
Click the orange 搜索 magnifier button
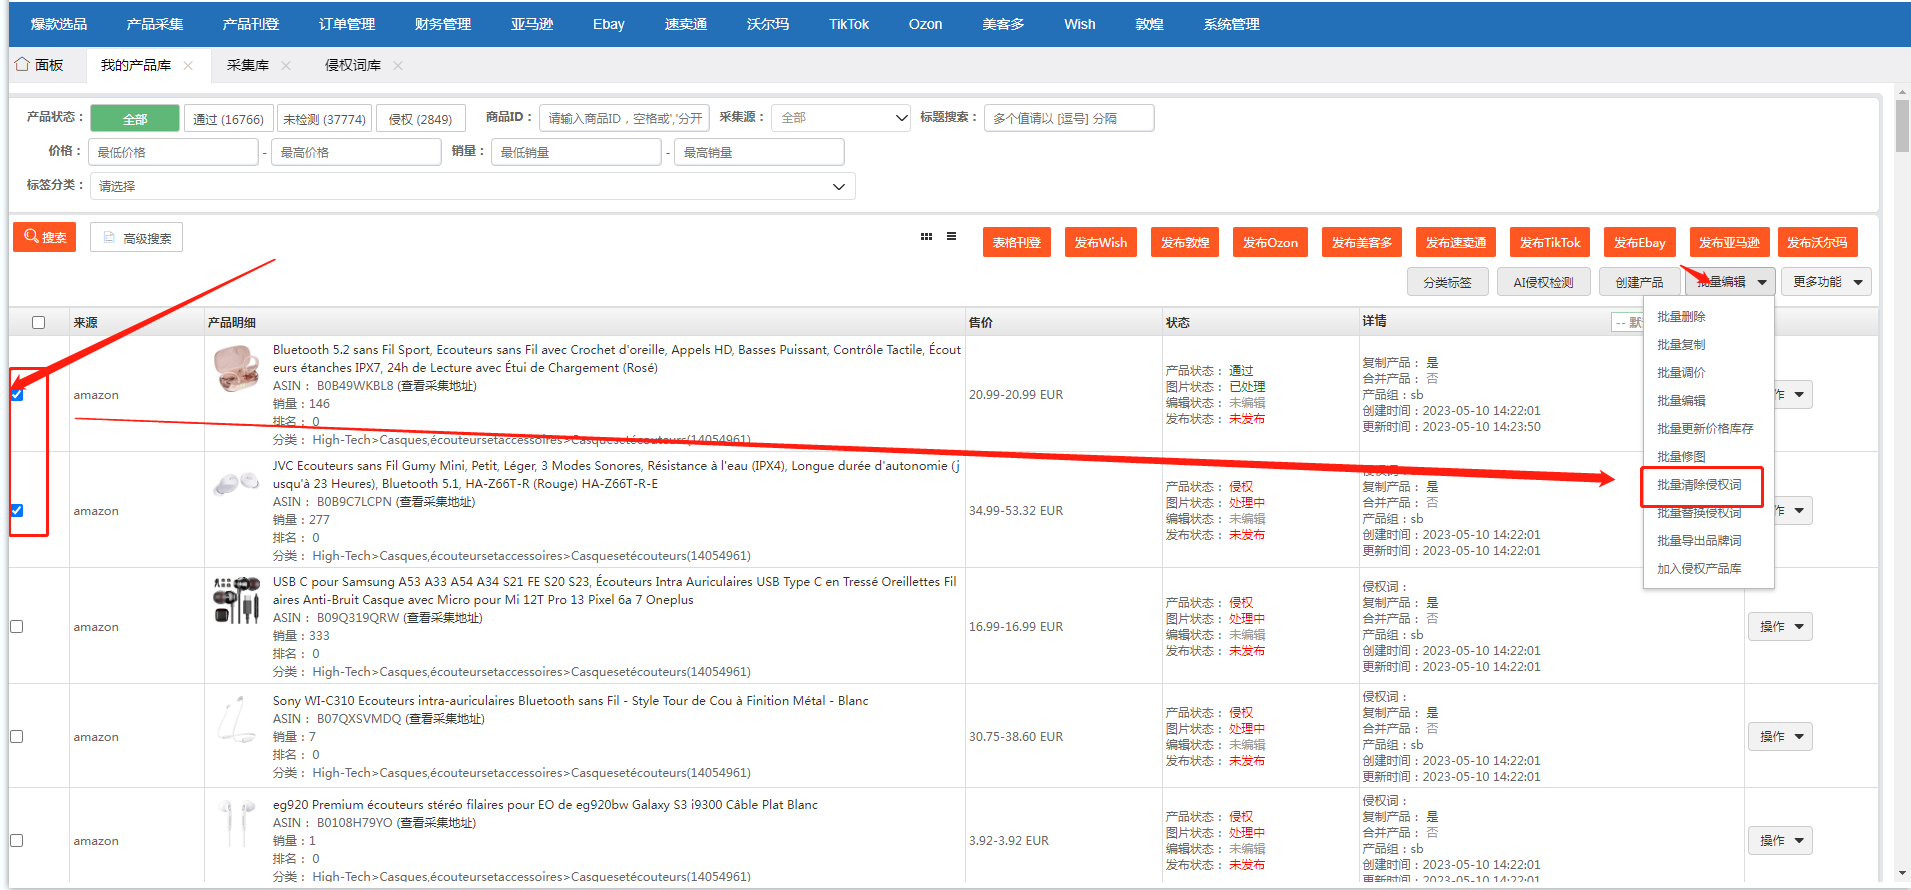(45, 238)
